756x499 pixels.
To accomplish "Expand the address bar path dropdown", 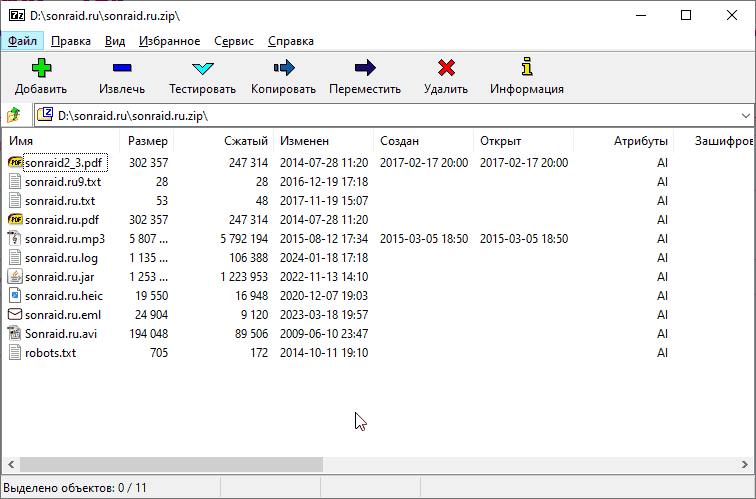I will coord(745,116).
